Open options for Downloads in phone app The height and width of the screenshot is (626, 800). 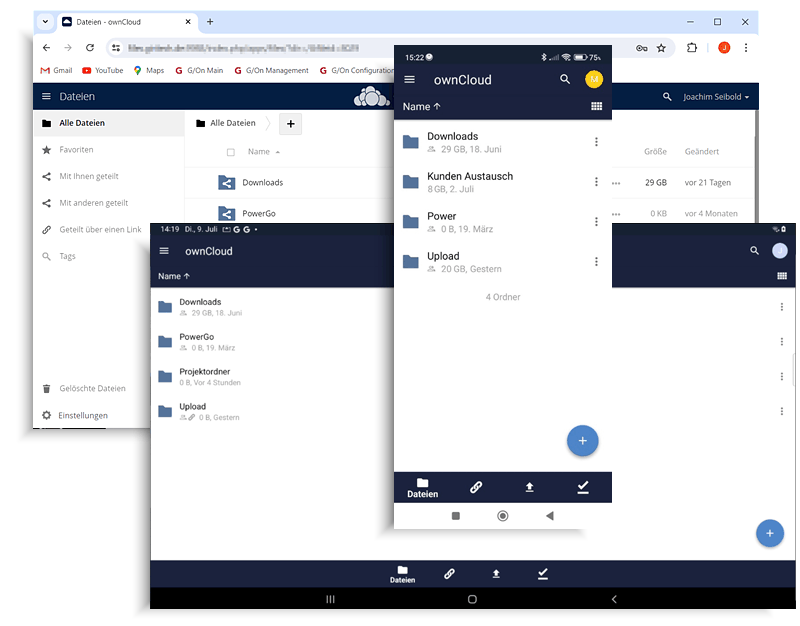(596, 142)
